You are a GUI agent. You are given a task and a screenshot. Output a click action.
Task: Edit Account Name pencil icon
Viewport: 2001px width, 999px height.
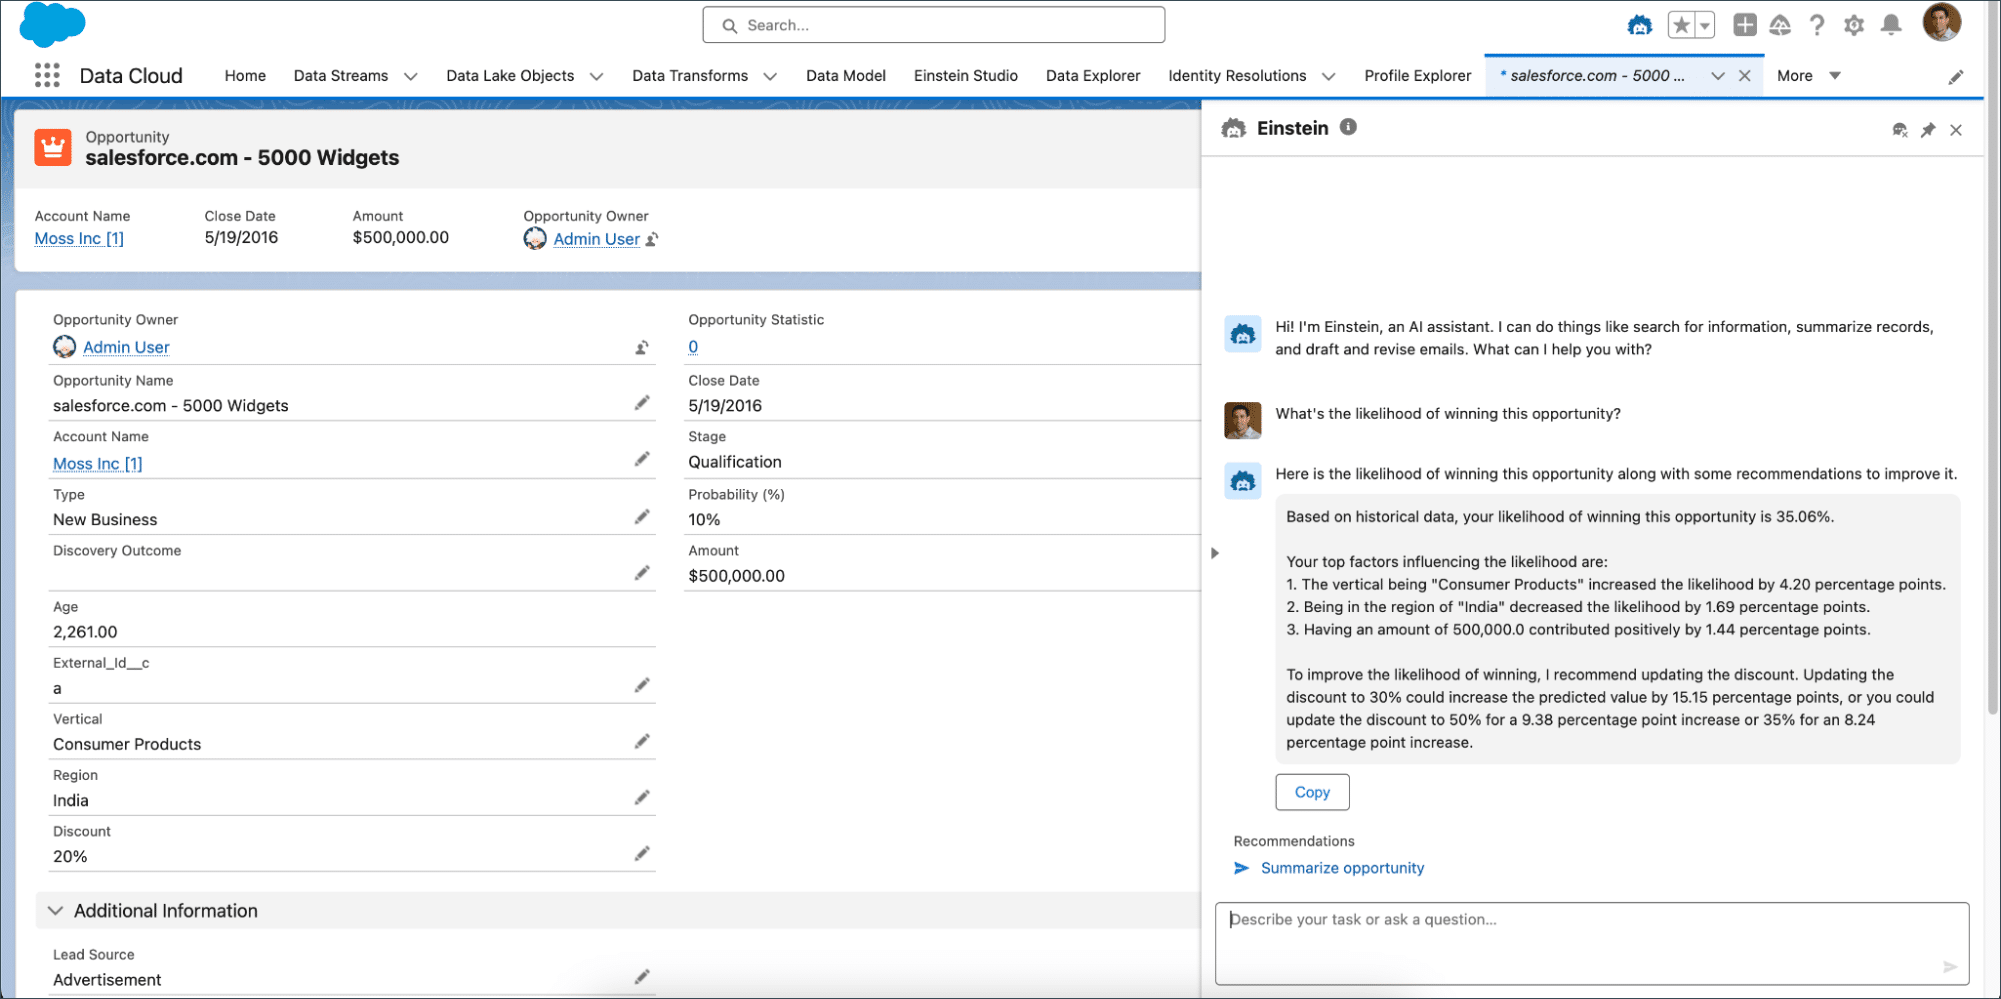[642, 459]
